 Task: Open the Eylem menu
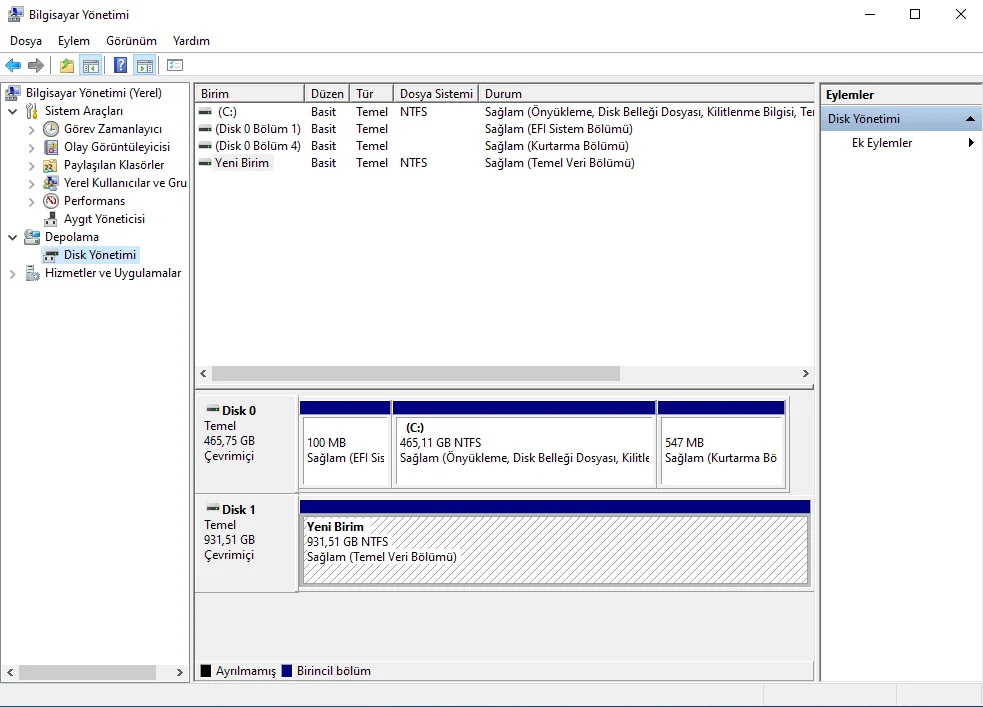click(74, 41)
